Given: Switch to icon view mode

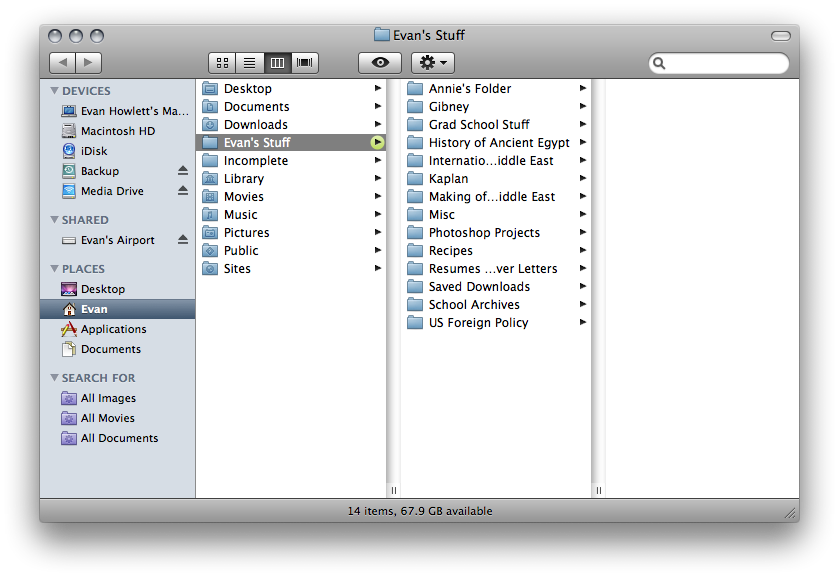Looking at the screenshot, I should (x=223, y=63).
